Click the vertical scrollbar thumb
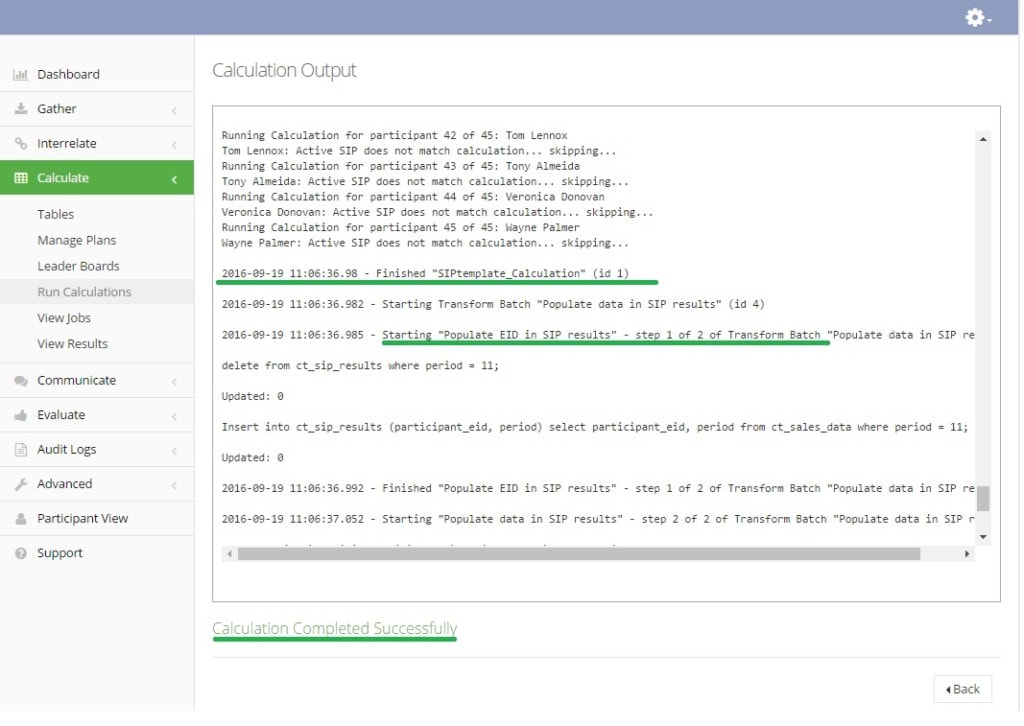The height and width of the screenshot is (726, 1024). pos(982,498)
